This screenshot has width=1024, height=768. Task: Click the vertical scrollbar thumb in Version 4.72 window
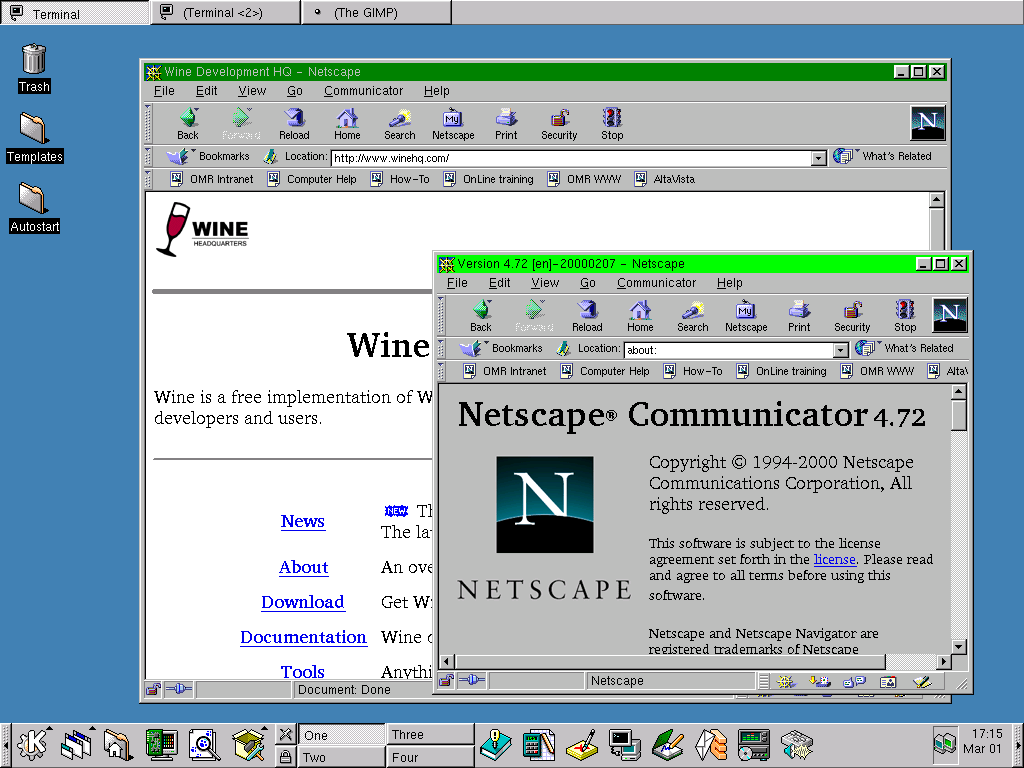point(958,415)
